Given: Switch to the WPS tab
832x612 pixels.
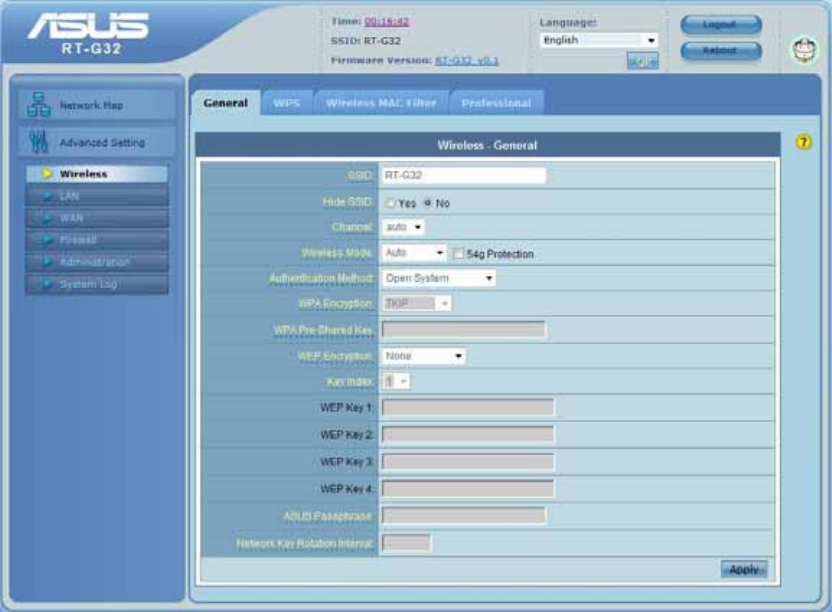Looking at the screenshot, I should (x=287, y=103).
